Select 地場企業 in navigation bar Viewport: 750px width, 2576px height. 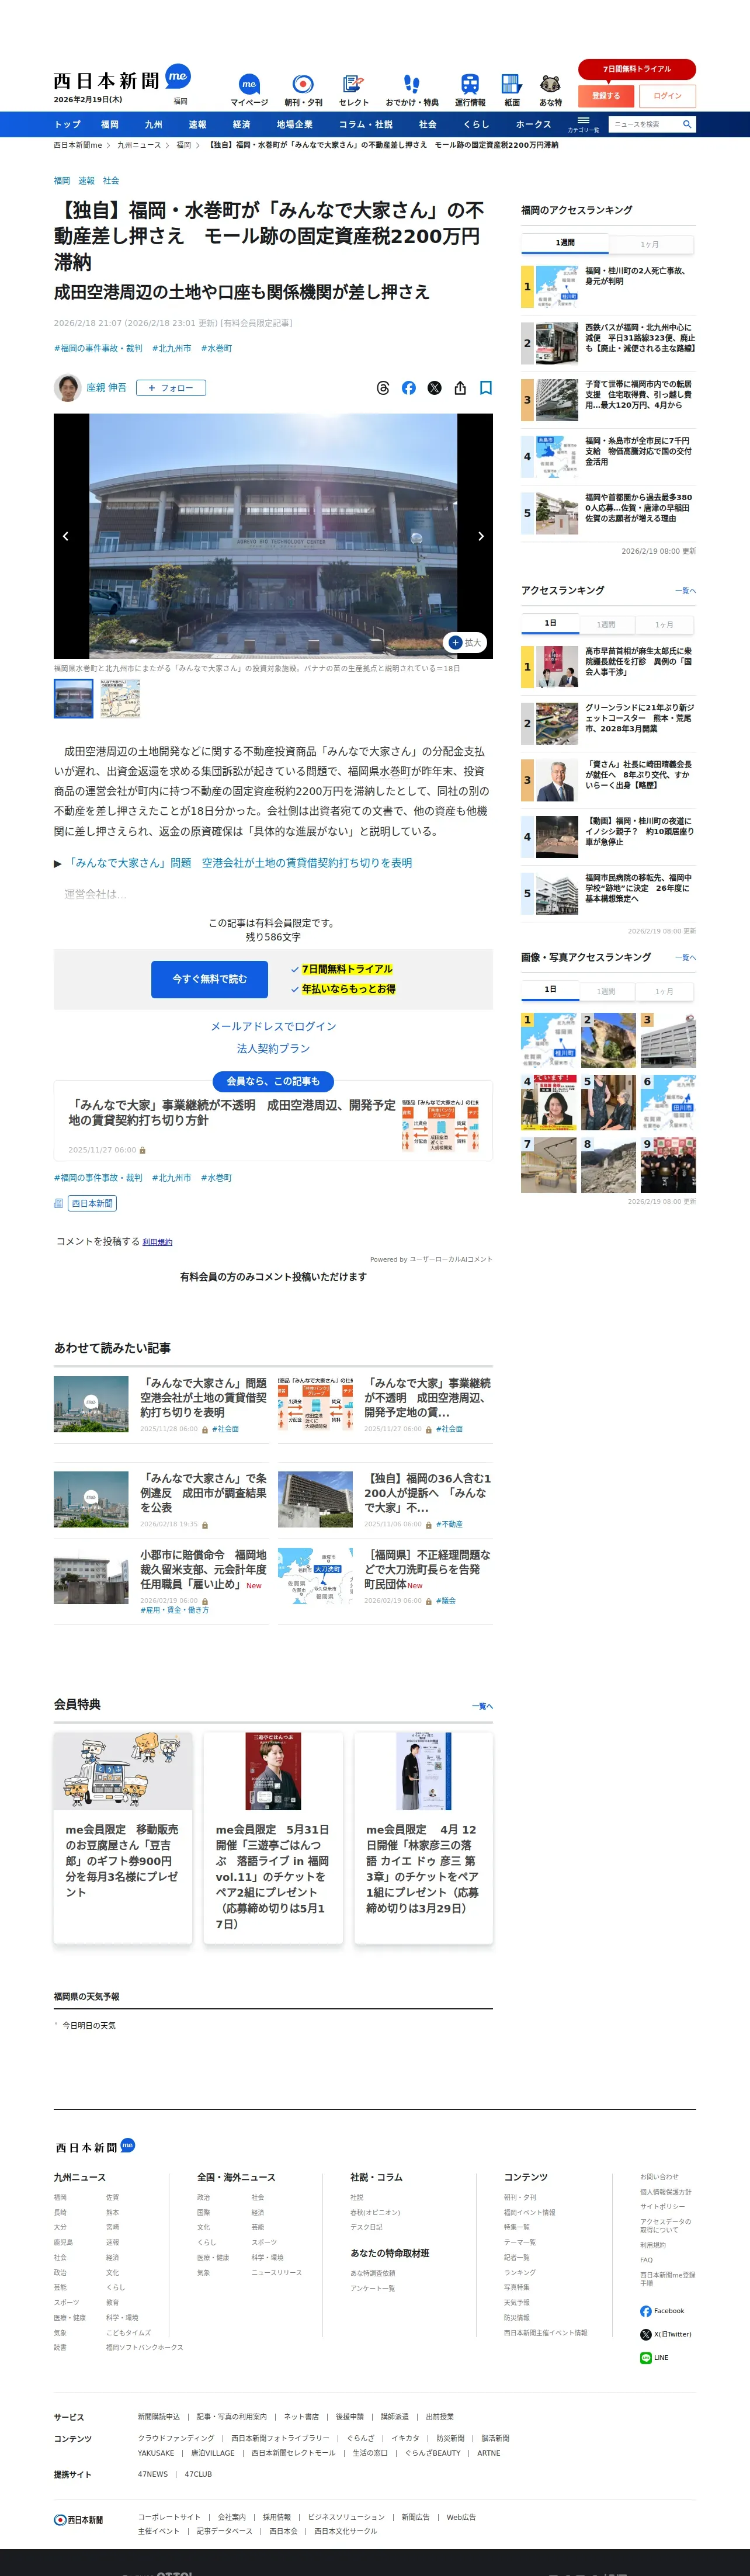click(x=295, y=124)
